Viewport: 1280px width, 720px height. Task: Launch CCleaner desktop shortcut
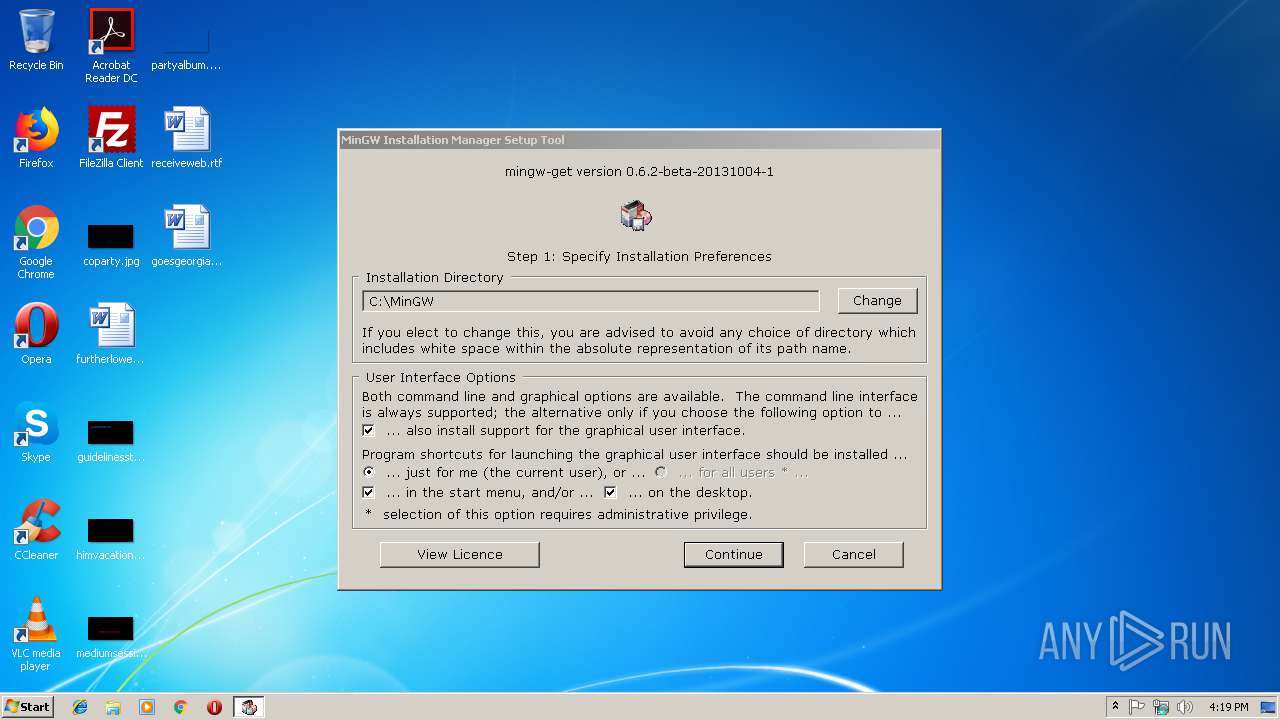36,530
